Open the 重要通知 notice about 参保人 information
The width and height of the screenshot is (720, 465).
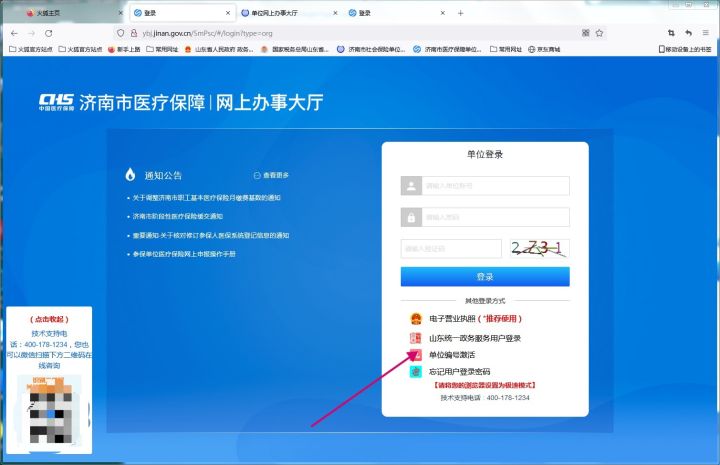[x=211, y=235]
